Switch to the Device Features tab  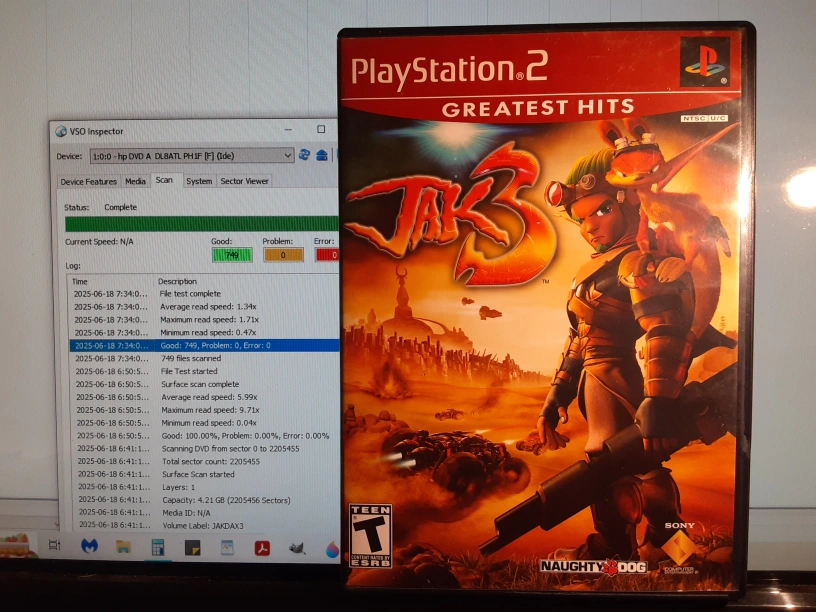point(88,181)
